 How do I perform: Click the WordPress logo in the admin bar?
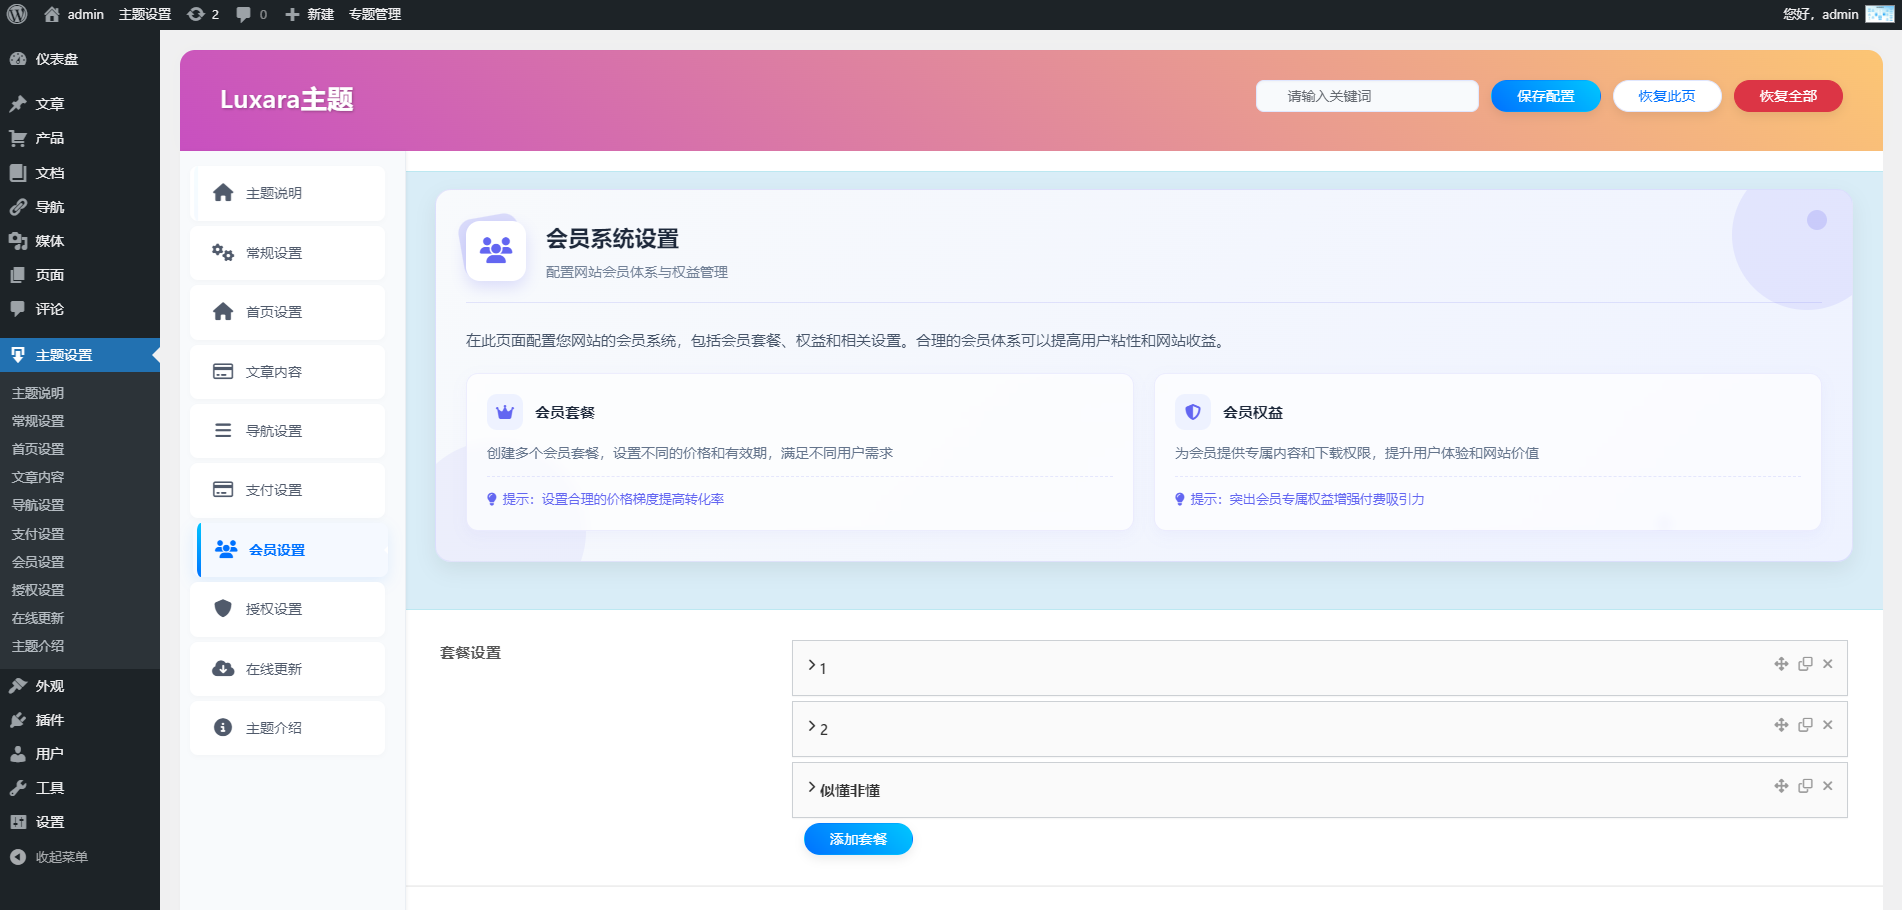click(x=16, y=14)
